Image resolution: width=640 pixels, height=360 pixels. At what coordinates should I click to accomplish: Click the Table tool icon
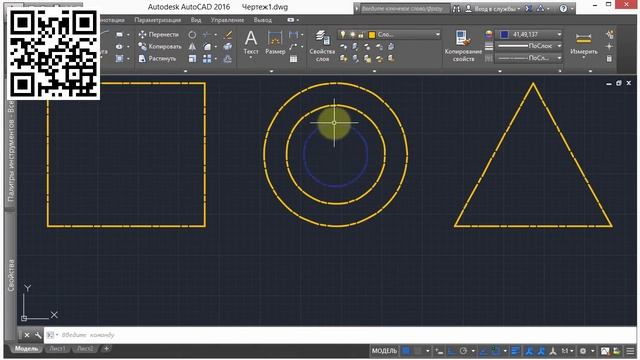[293, 59]
